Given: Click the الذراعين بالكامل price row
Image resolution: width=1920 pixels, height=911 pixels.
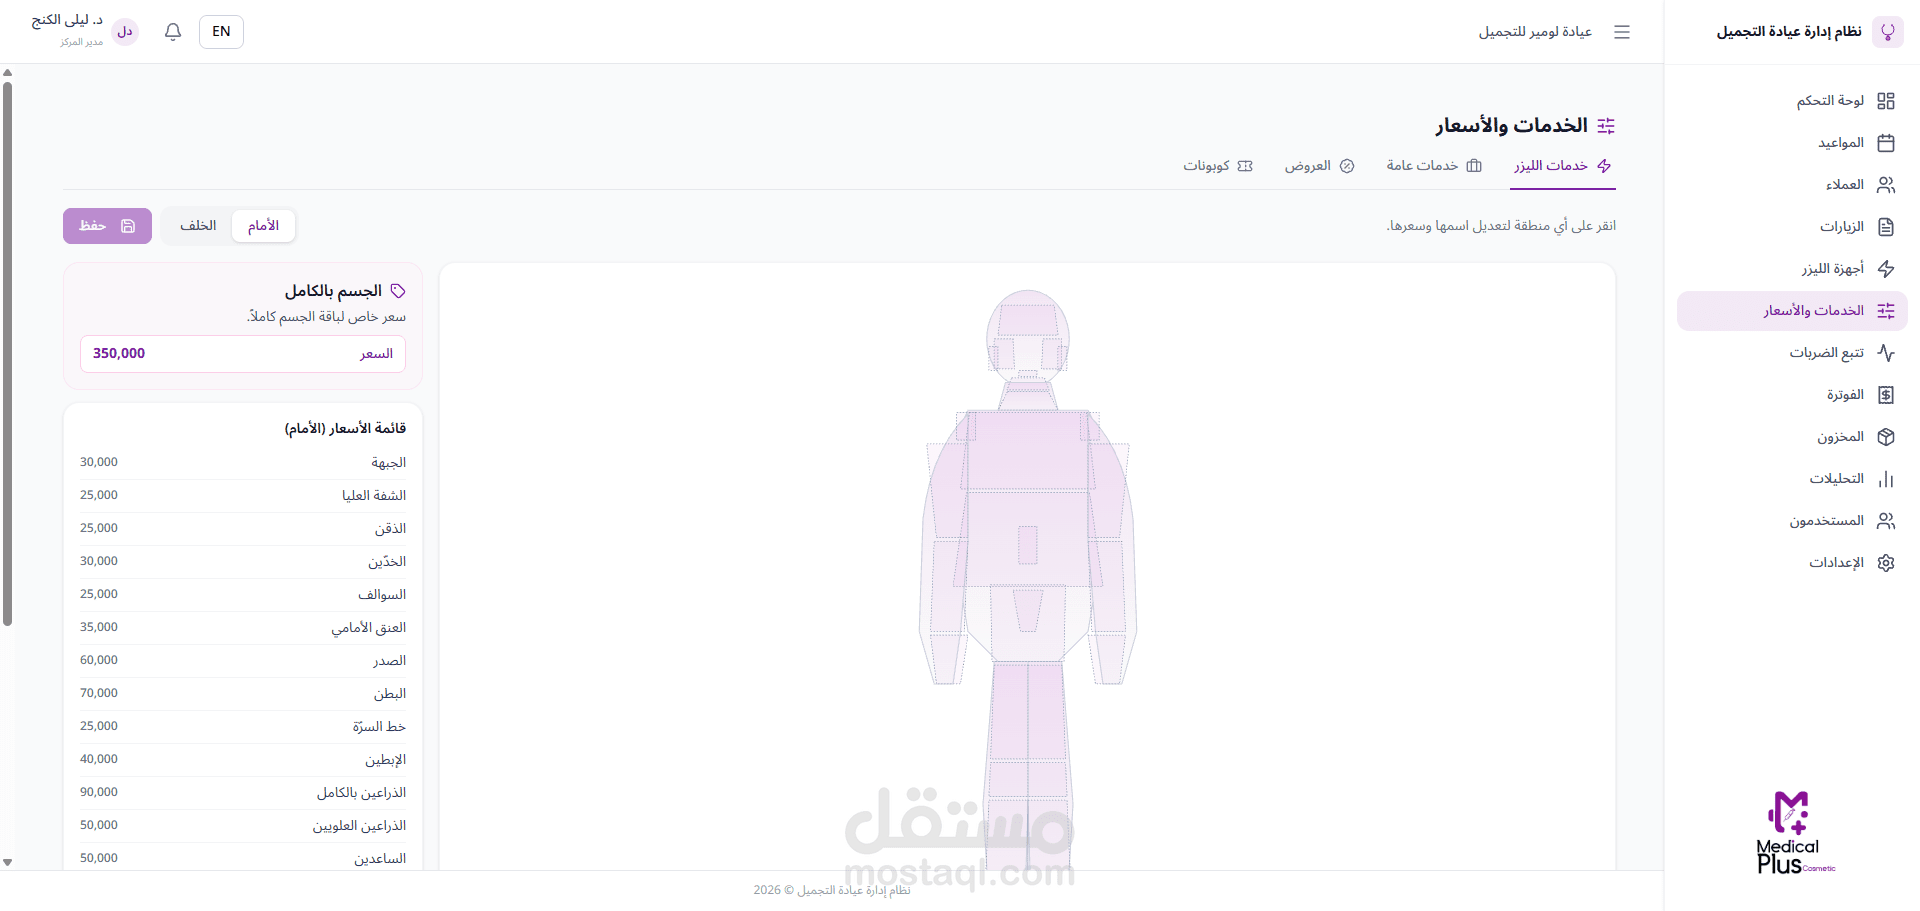Looking at the screenshot, I should click(243, 793).
